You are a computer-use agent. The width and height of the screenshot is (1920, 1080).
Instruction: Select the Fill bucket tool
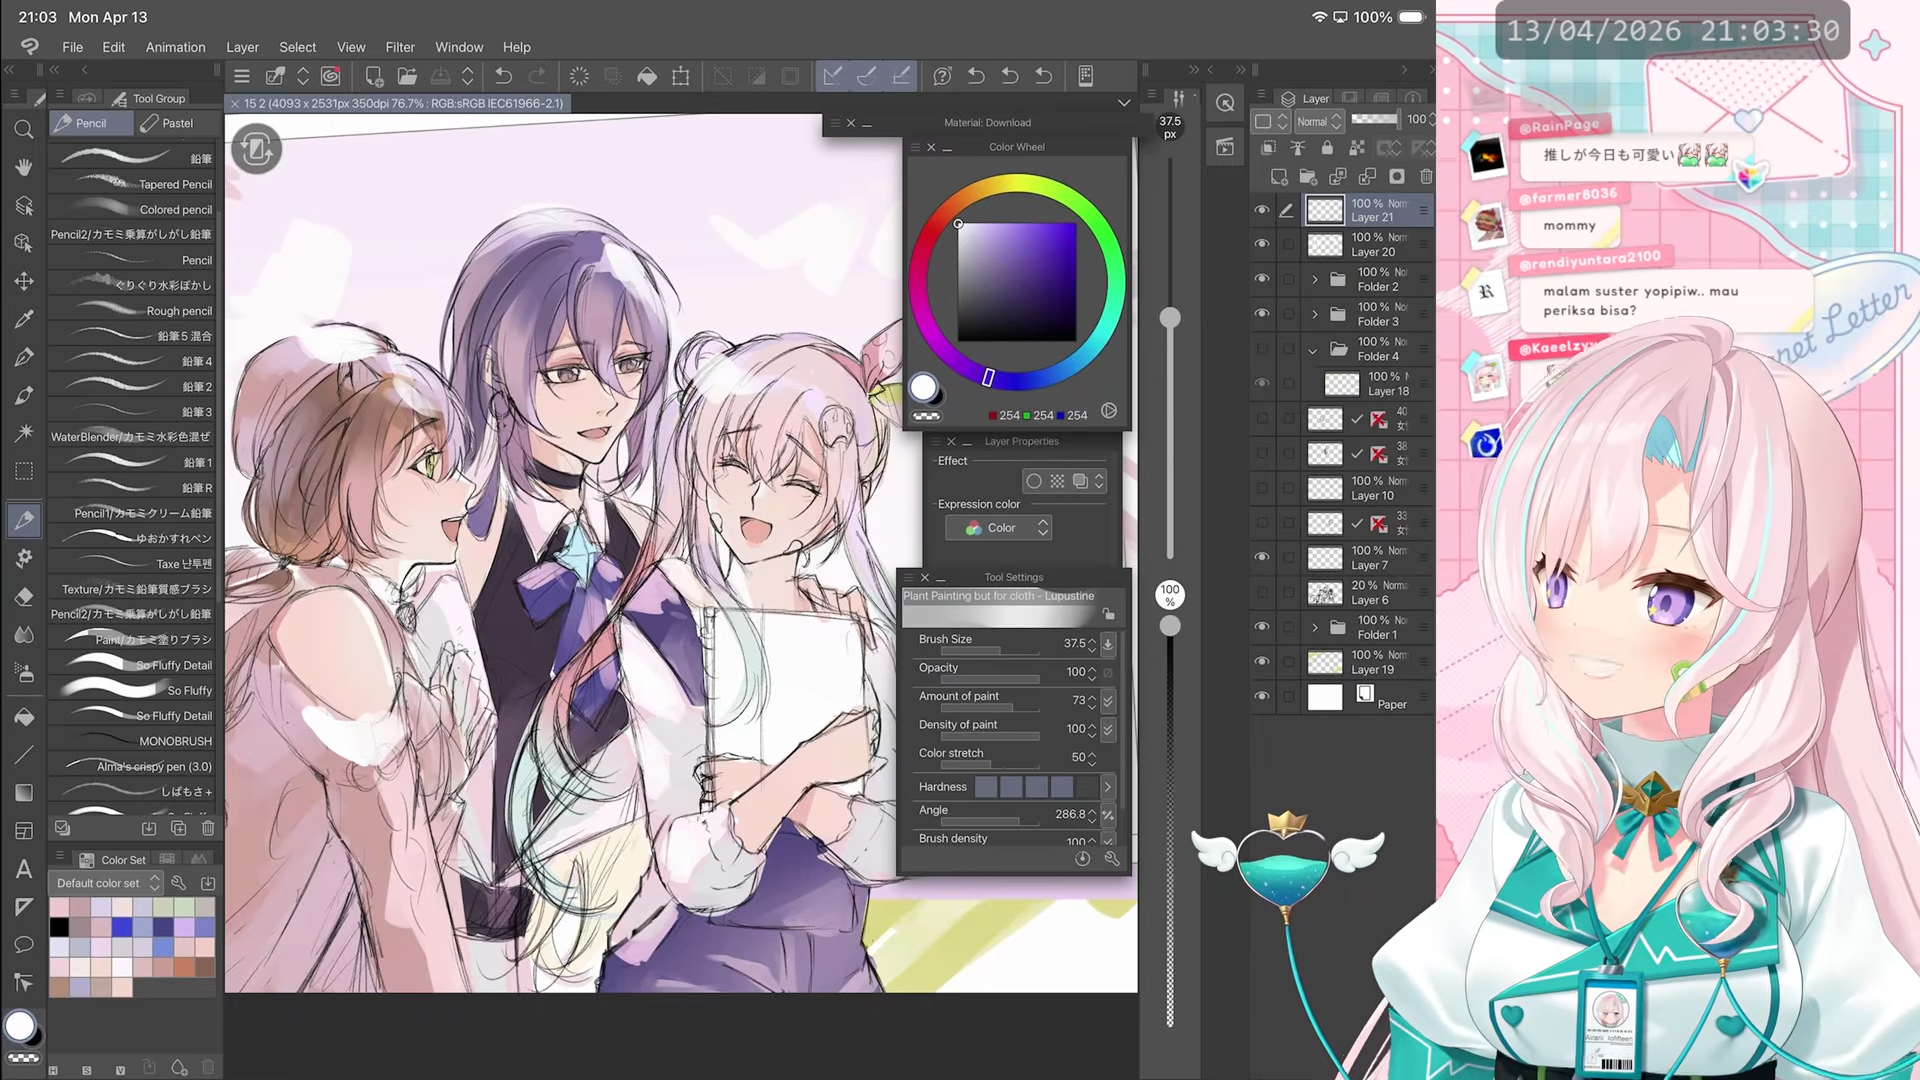point(24,717)
